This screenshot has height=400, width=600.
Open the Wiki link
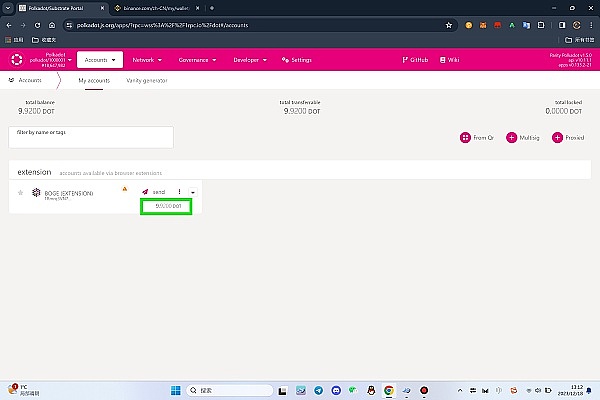[449, 60]
